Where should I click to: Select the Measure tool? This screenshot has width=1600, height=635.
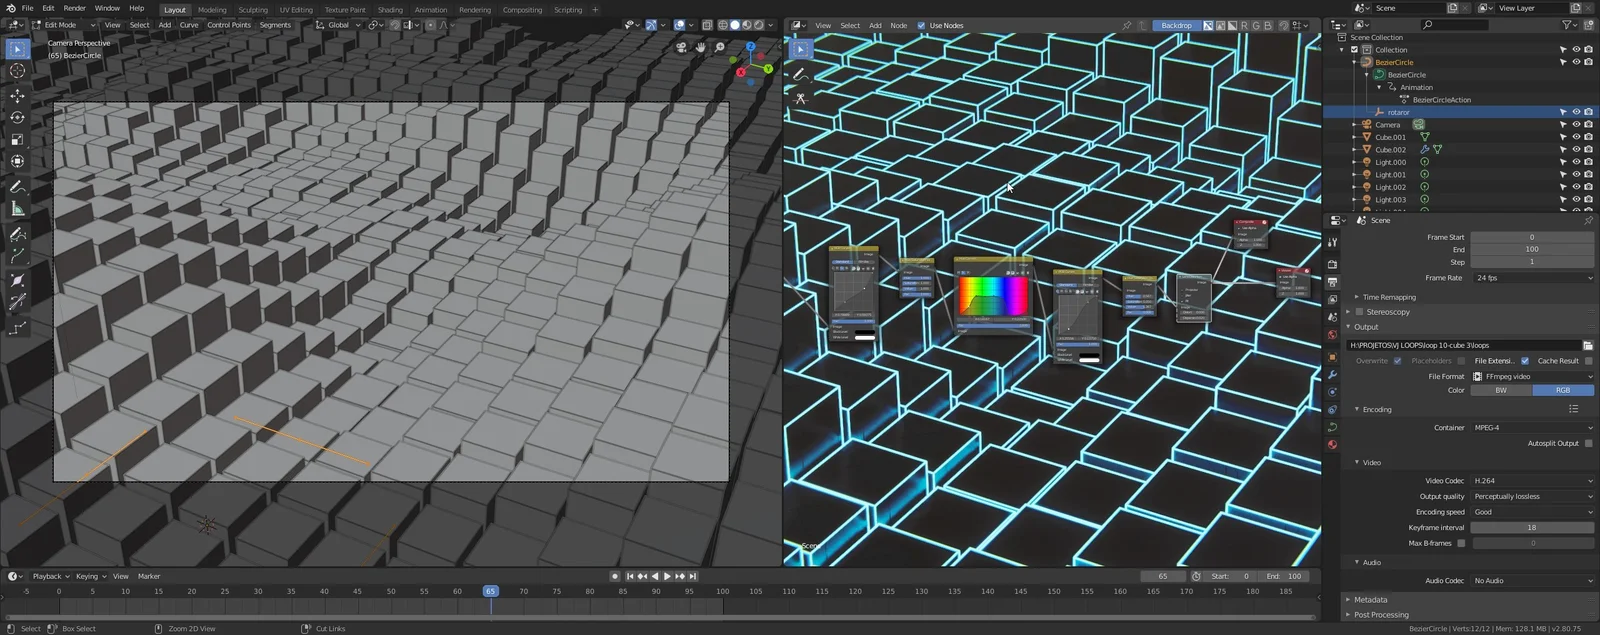coord(17,208)
